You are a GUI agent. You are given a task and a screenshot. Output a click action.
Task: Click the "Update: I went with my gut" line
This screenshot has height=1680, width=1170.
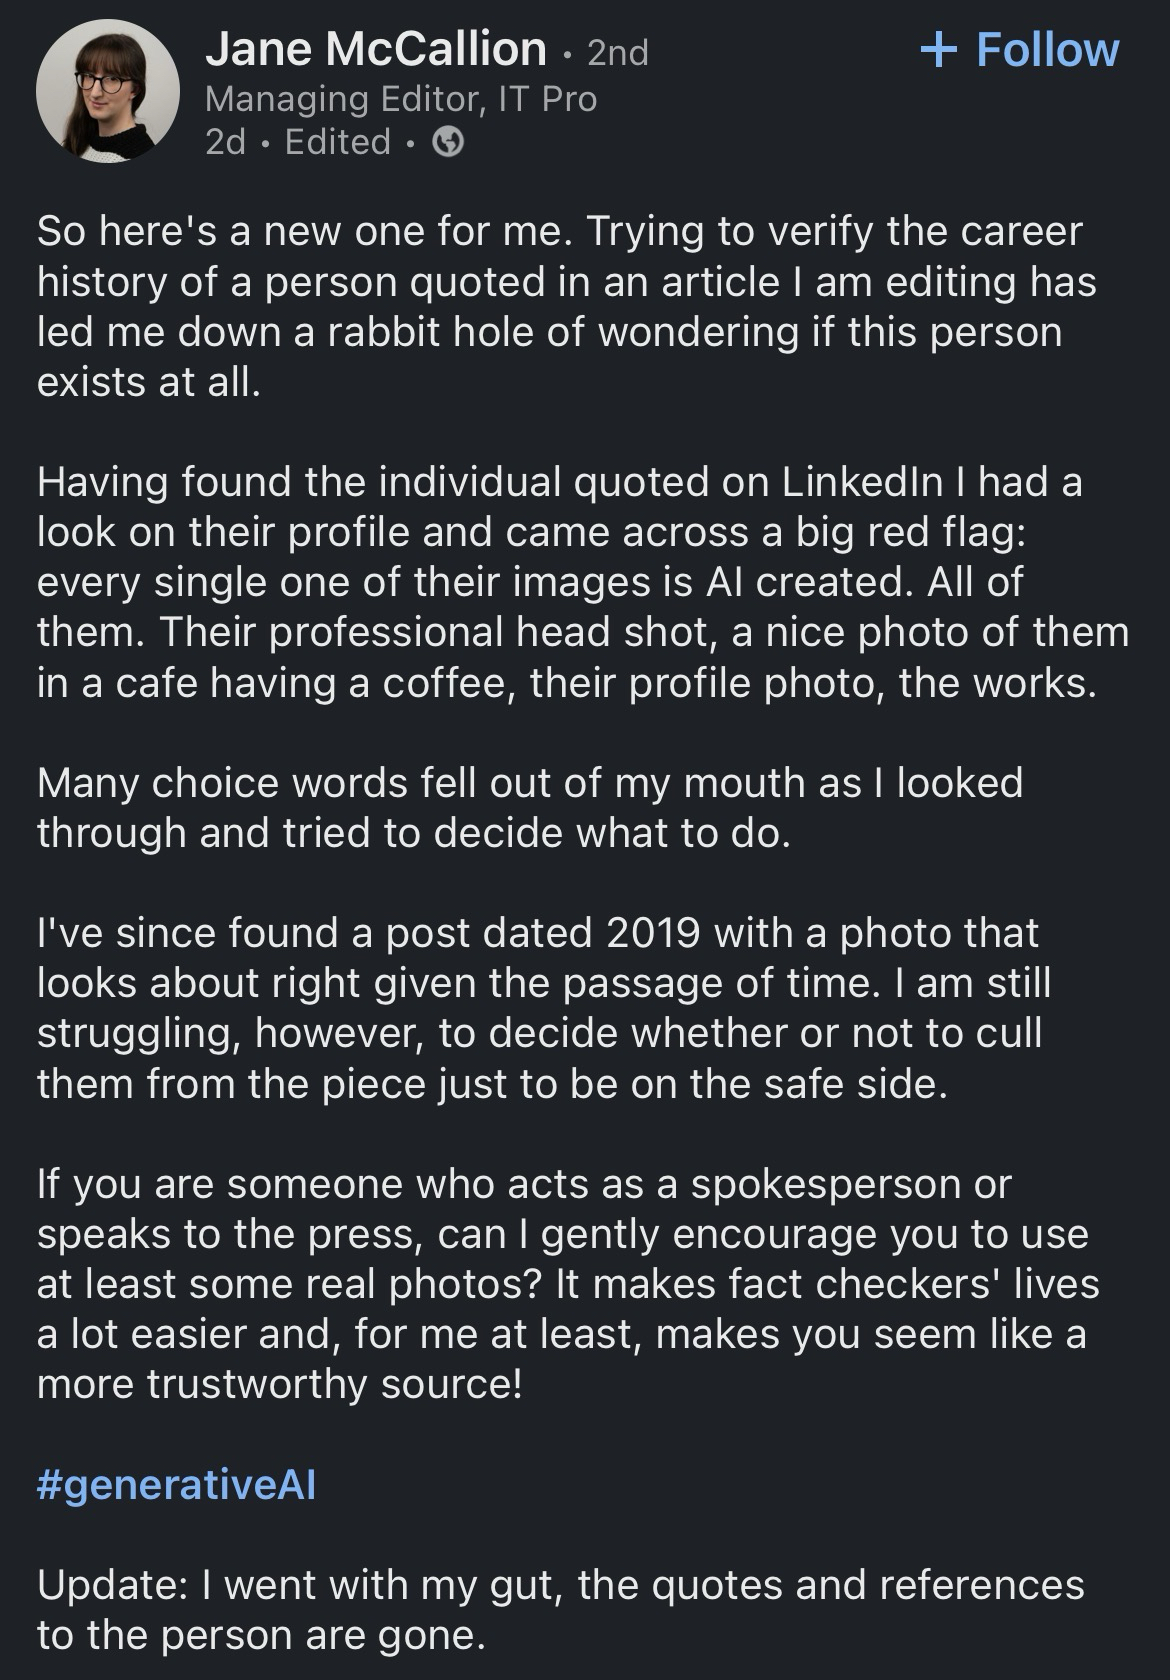click(x=560, y=1610)
